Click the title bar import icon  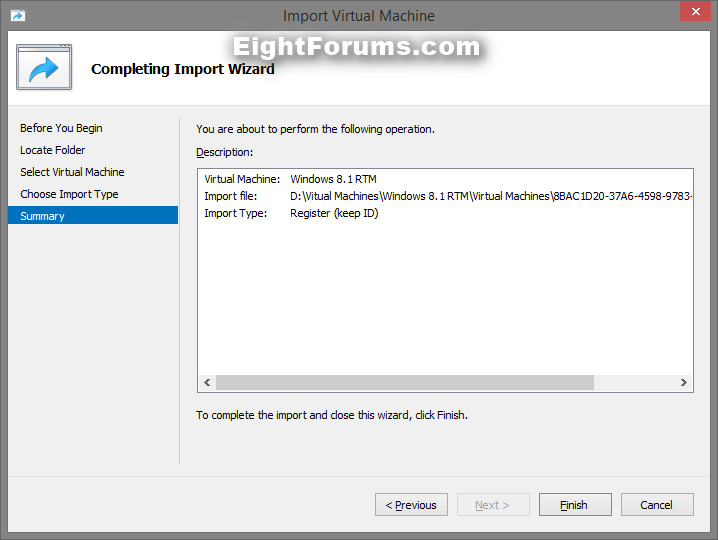pos(18,16)
